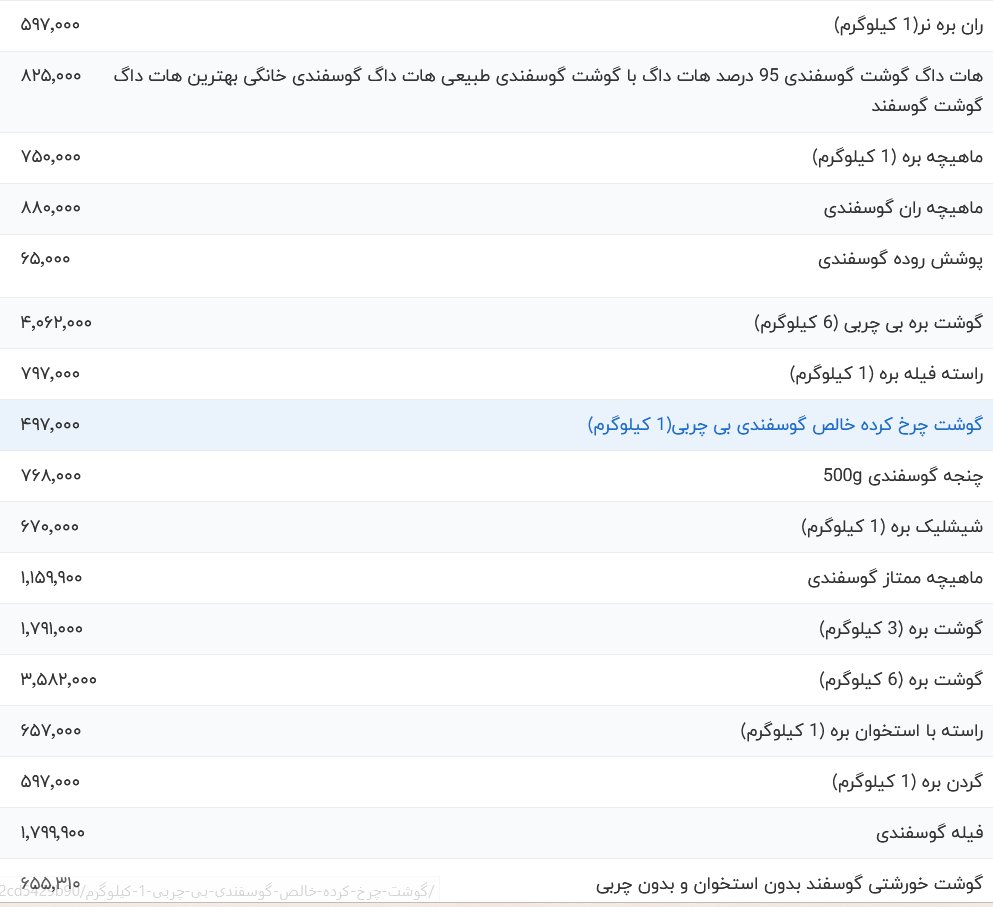Screen dimensions: 993x907
Task: Open گوشت خورشتی گوسفند بدون استخوان link
Action: [789, 884]
